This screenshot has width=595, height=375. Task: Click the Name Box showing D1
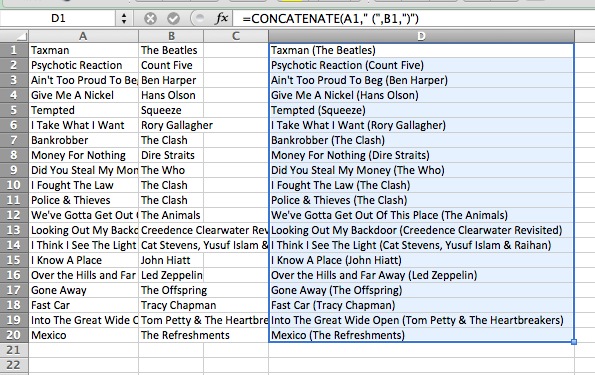coord(58,18)
